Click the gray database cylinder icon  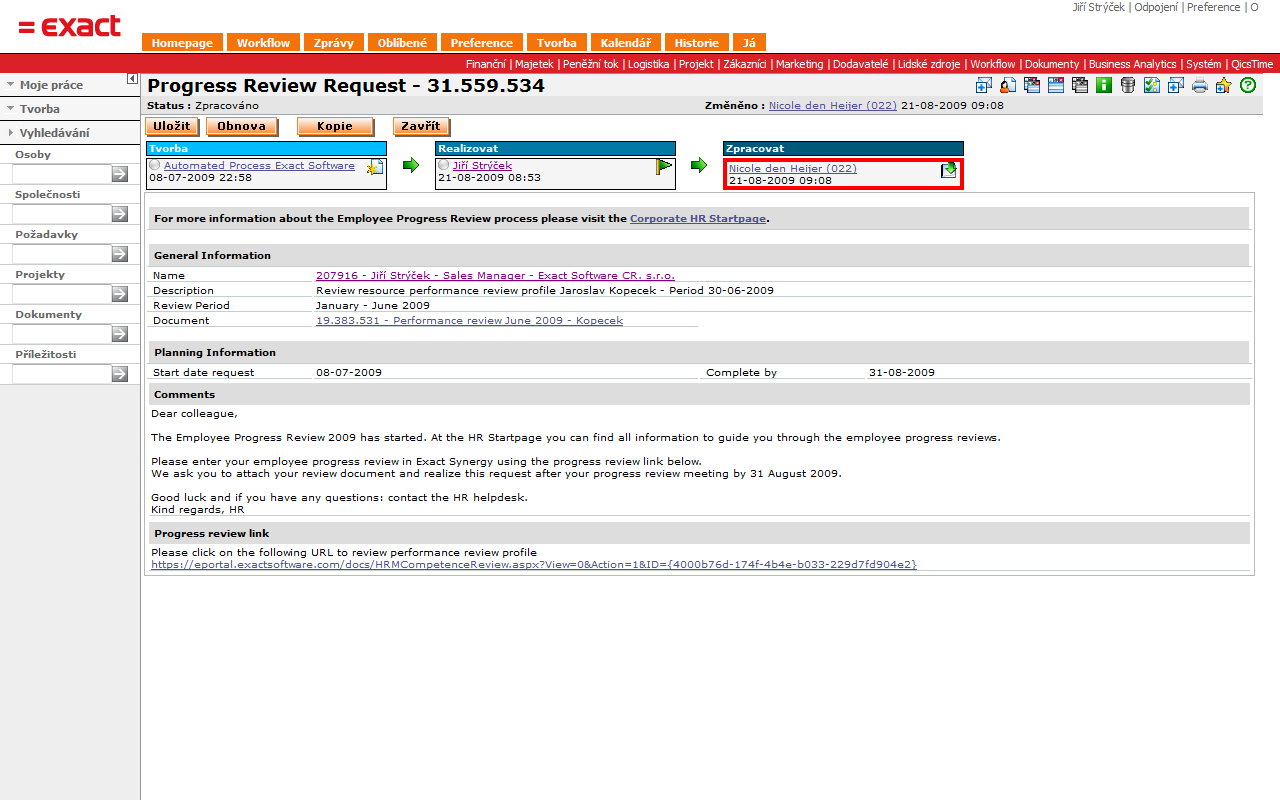1128,85
